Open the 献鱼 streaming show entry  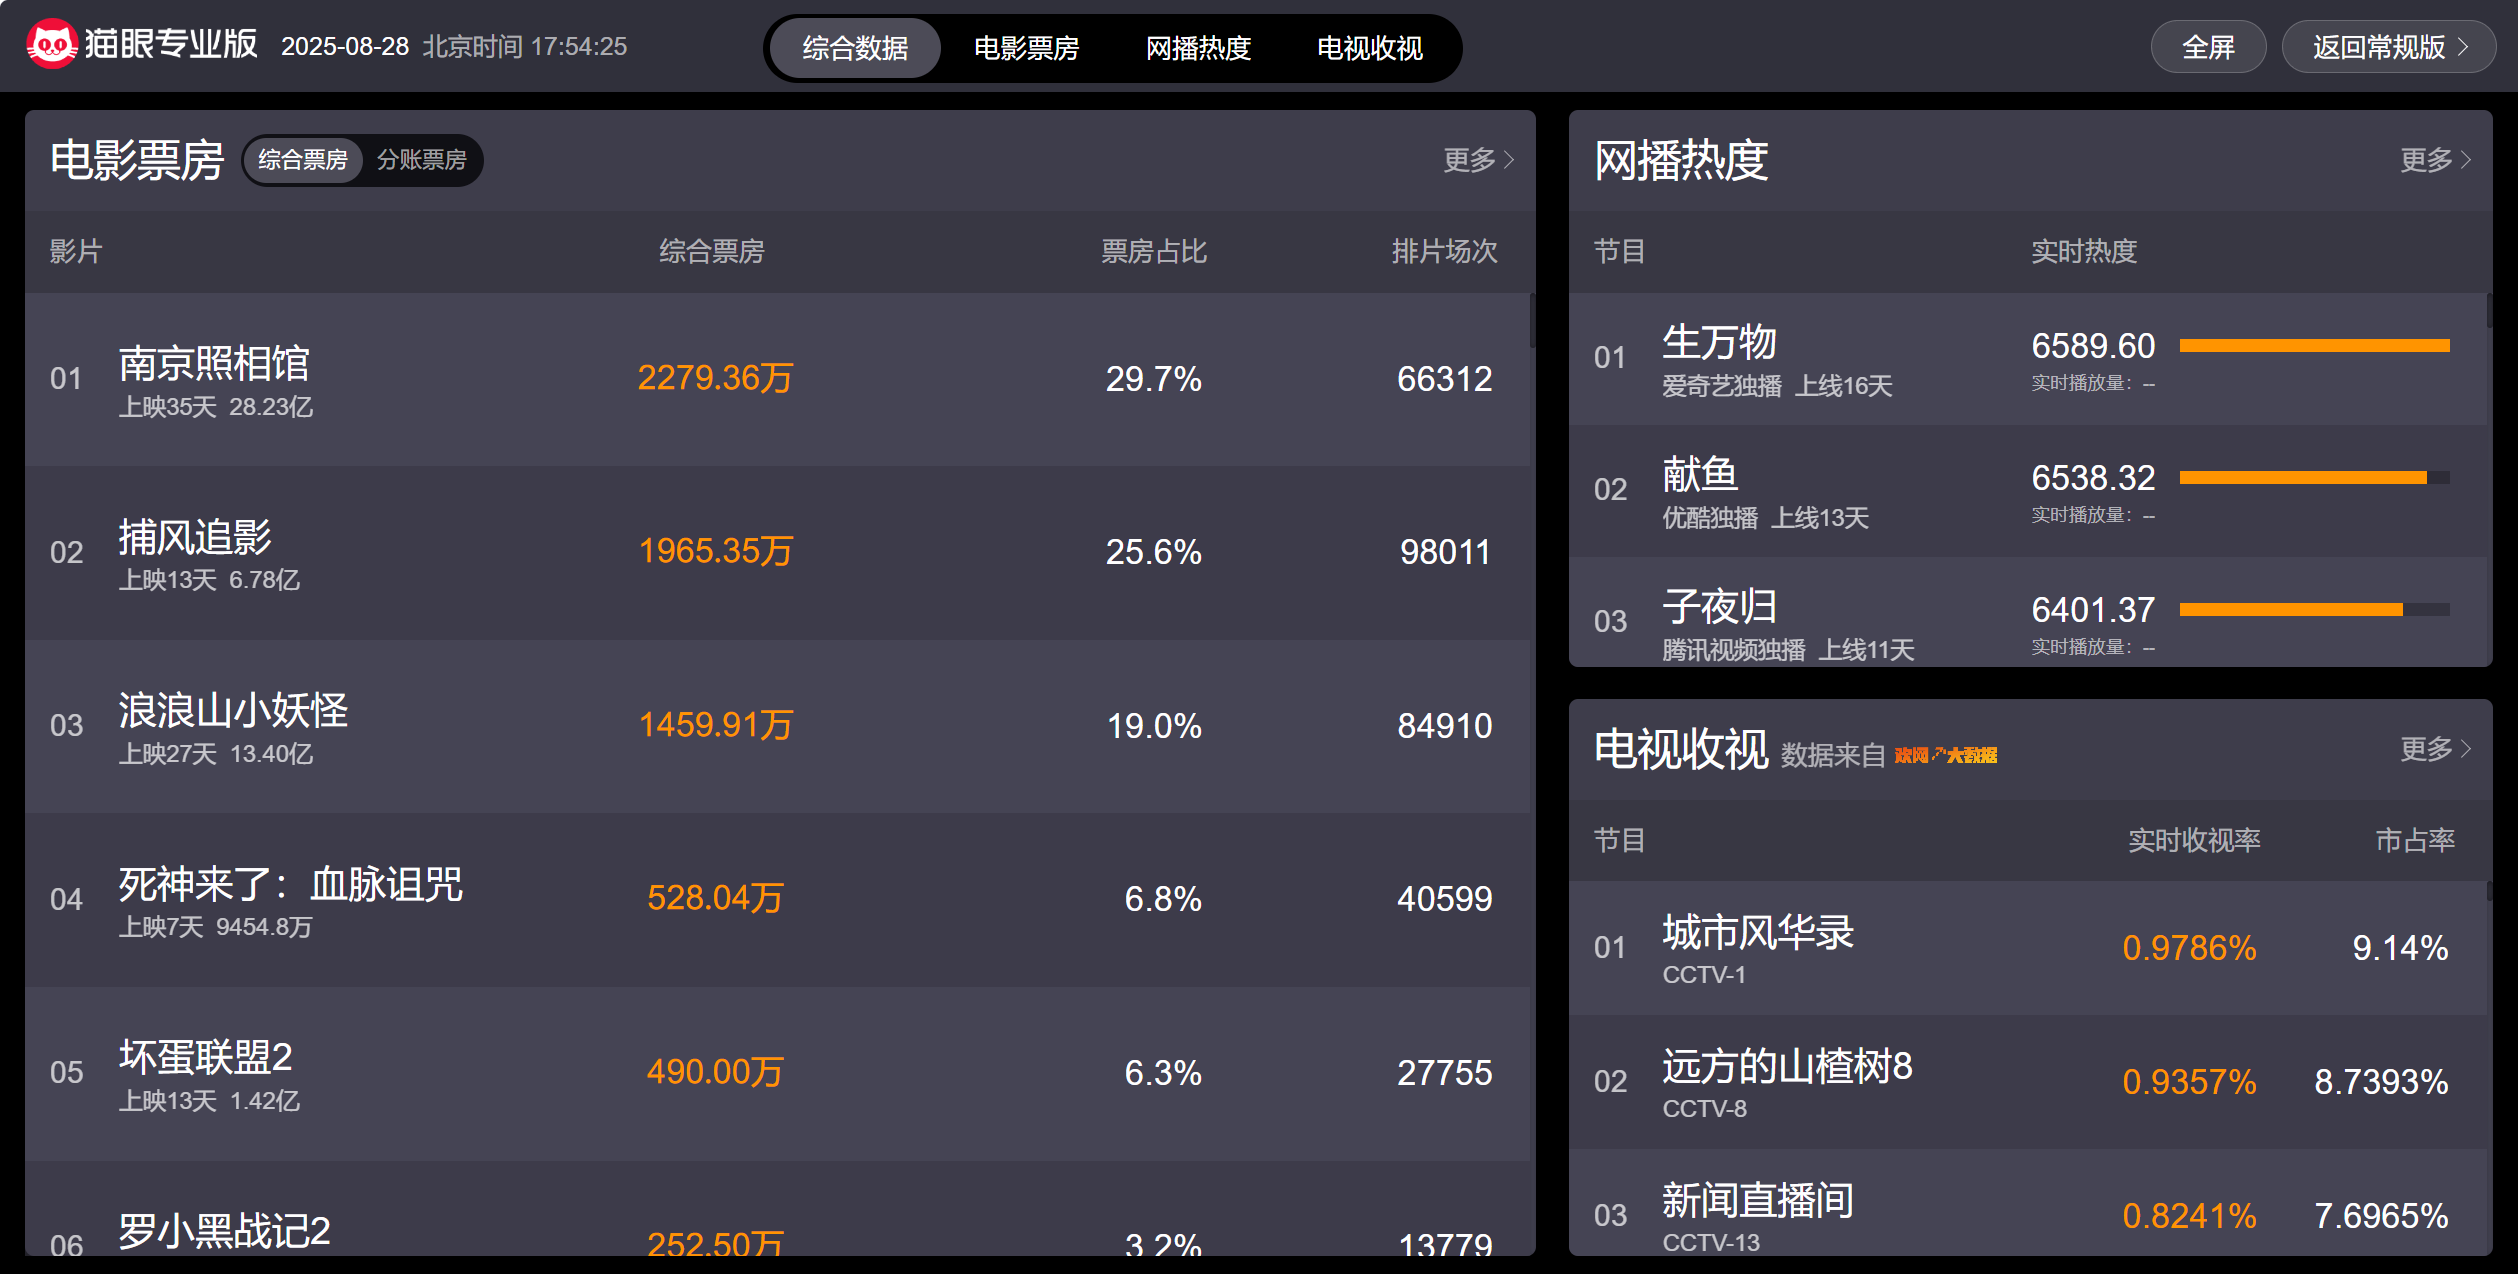pyautogui.click(x=1700, y=475)
